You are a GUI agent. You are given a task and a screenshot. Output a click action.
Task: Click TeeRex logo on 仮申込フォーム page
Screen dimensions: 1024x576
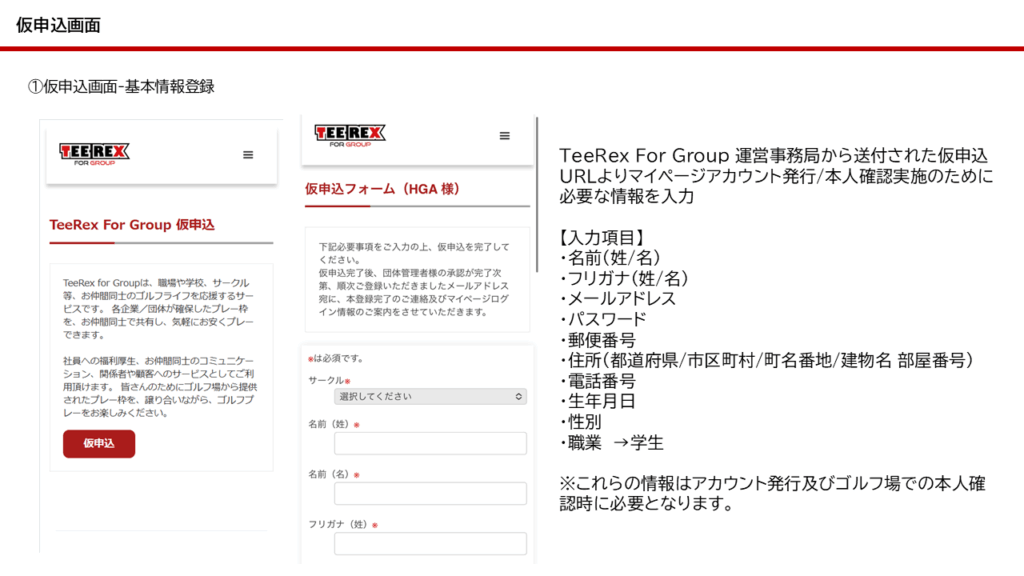350,136
